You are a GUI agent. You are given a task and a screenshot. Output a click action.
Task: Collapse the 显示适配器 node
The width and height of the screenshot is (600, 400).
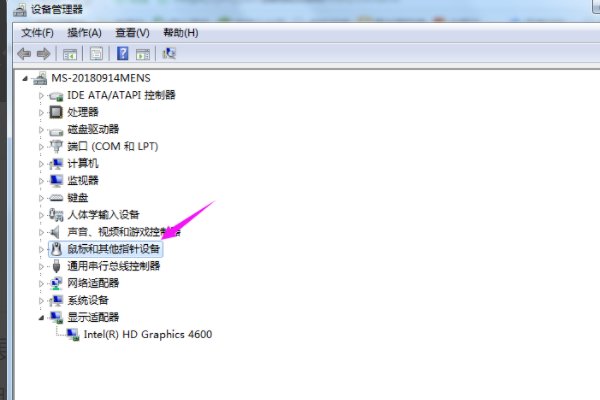(41, 317)
